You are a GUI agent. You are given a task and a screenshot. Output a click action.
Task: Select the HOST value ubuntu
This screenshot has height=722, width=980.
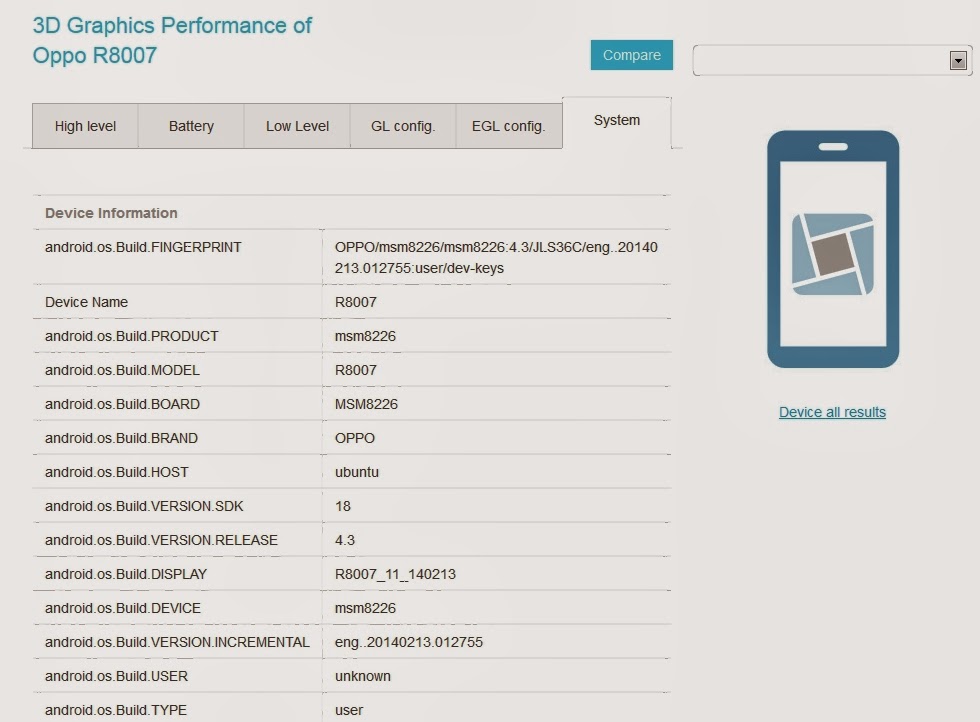356,473
